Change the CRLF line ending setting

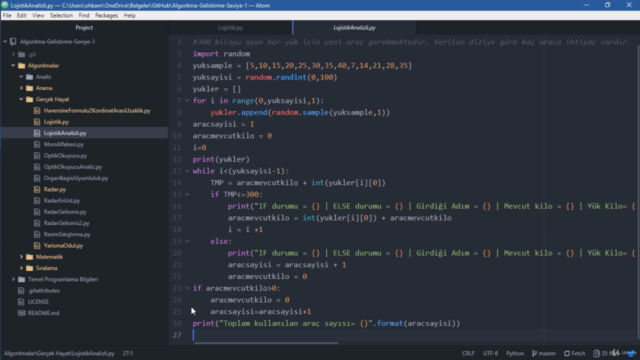(x=468, y=353)
